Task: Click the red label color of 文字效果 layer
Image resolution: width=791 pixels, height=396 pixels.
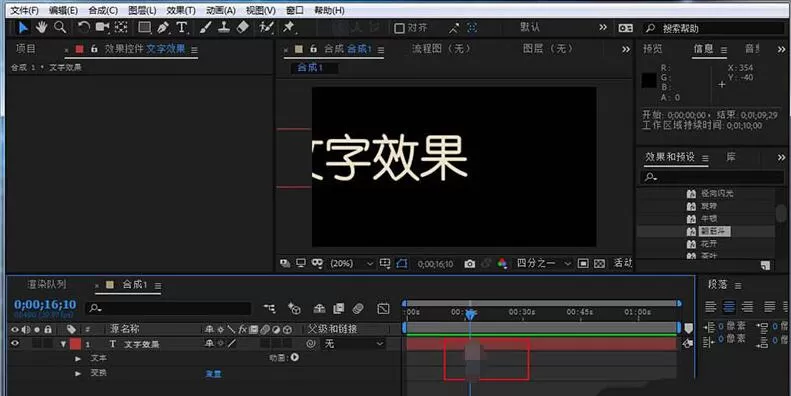Action: click(75, 344)
